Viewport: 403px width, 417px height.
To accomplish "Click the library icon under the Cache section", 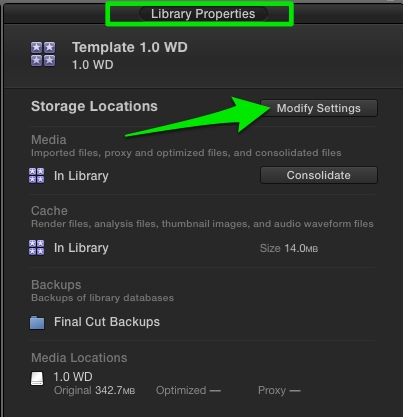I will pyautogui.click(x=36, y=248).
